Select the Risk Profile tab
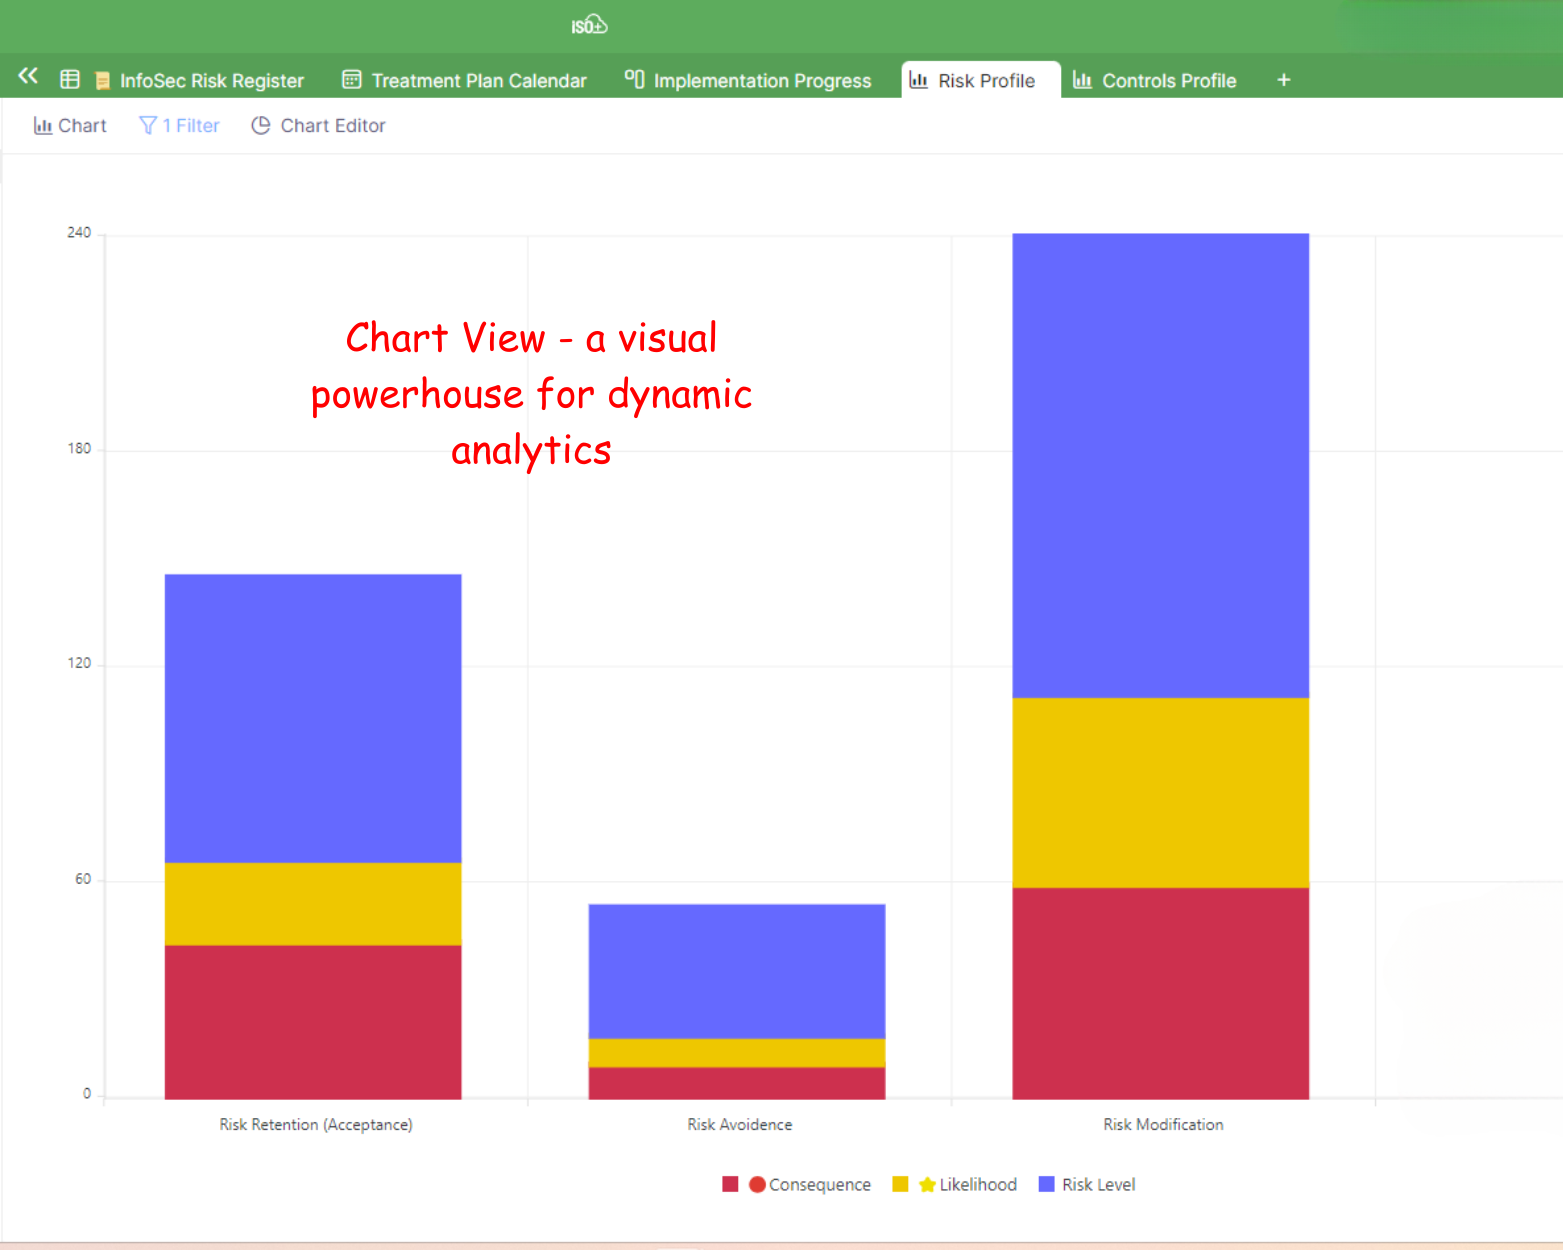 tap(985, 81)
